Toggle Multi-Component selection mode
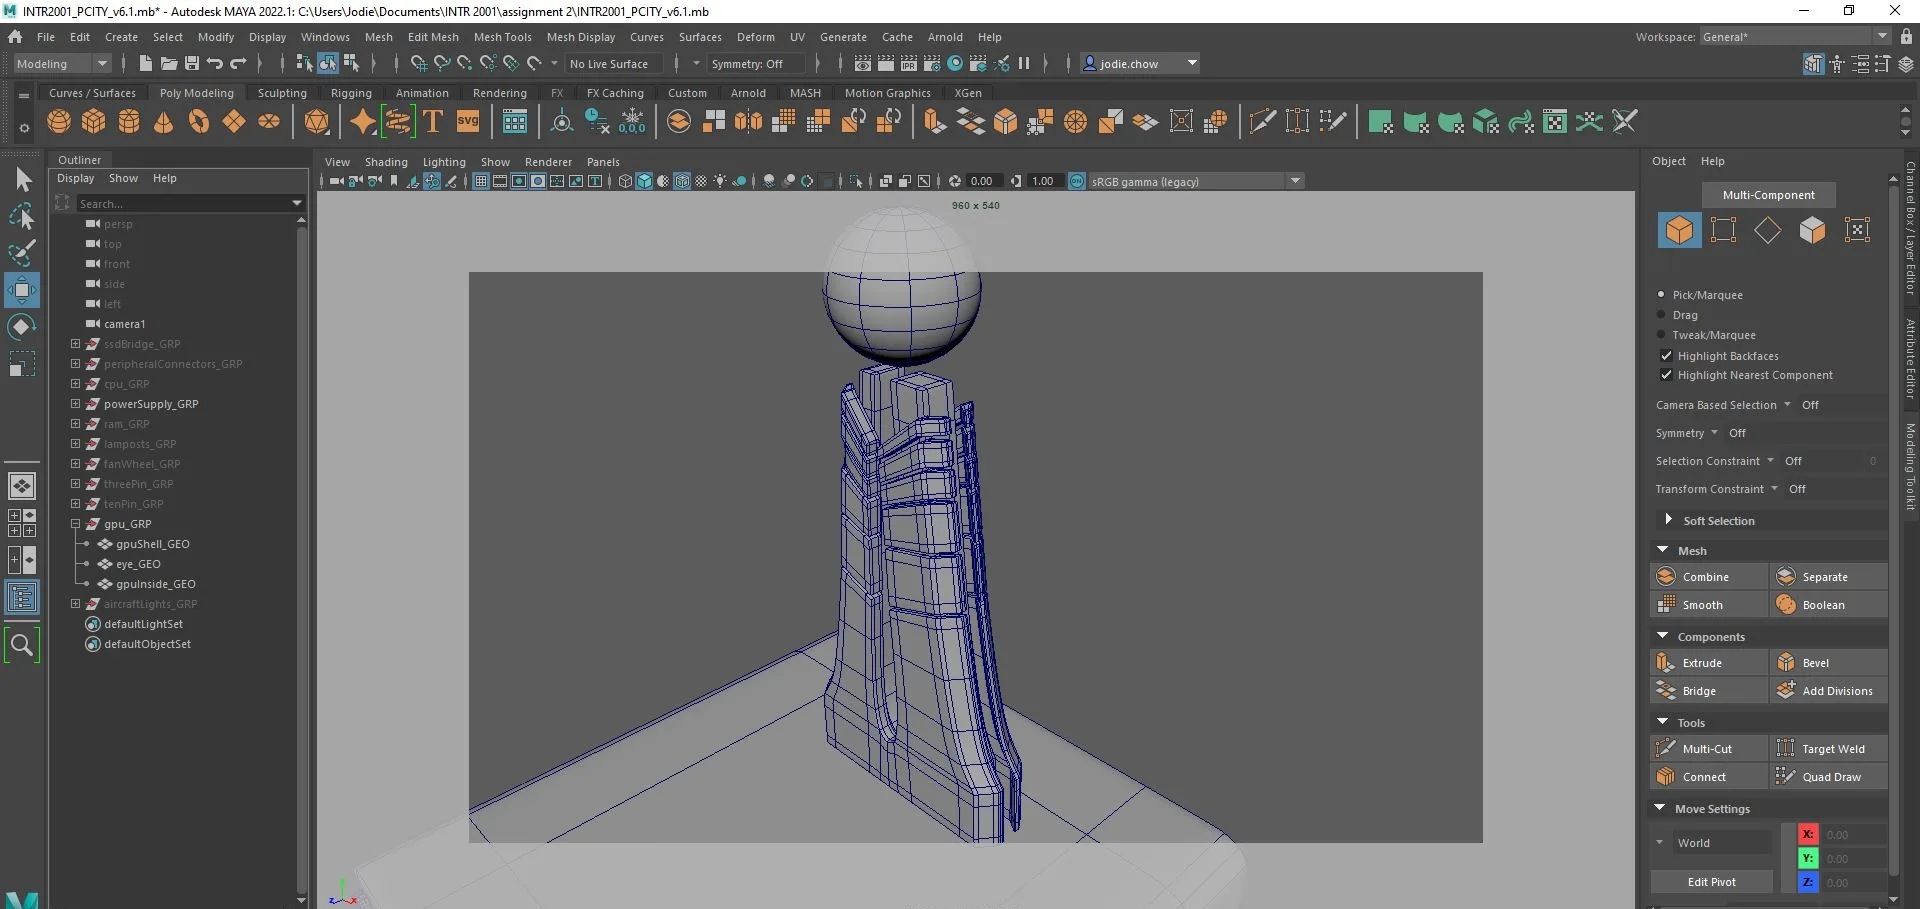The image size is (1920, 909). point(1768,195)
